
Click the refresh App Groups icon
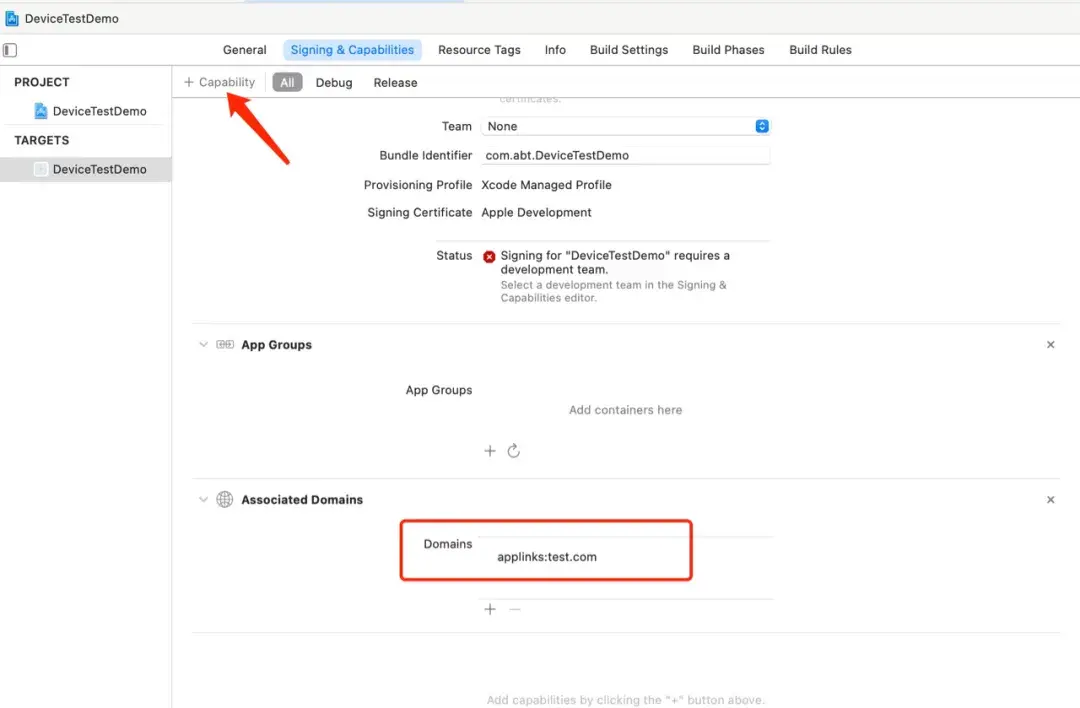click(x=514, y=451)
